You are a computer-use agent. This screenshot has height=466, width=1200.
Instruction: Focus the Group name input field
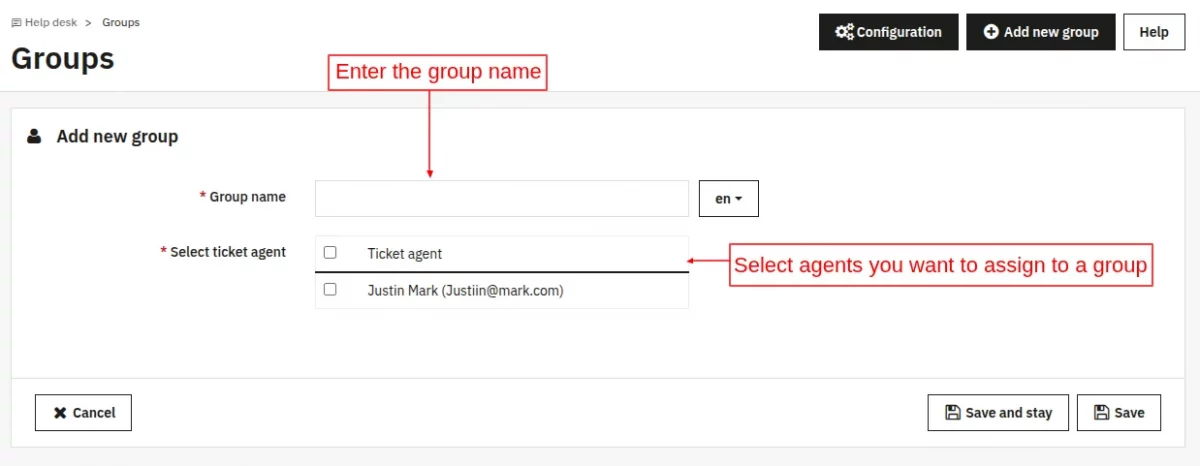502,198
